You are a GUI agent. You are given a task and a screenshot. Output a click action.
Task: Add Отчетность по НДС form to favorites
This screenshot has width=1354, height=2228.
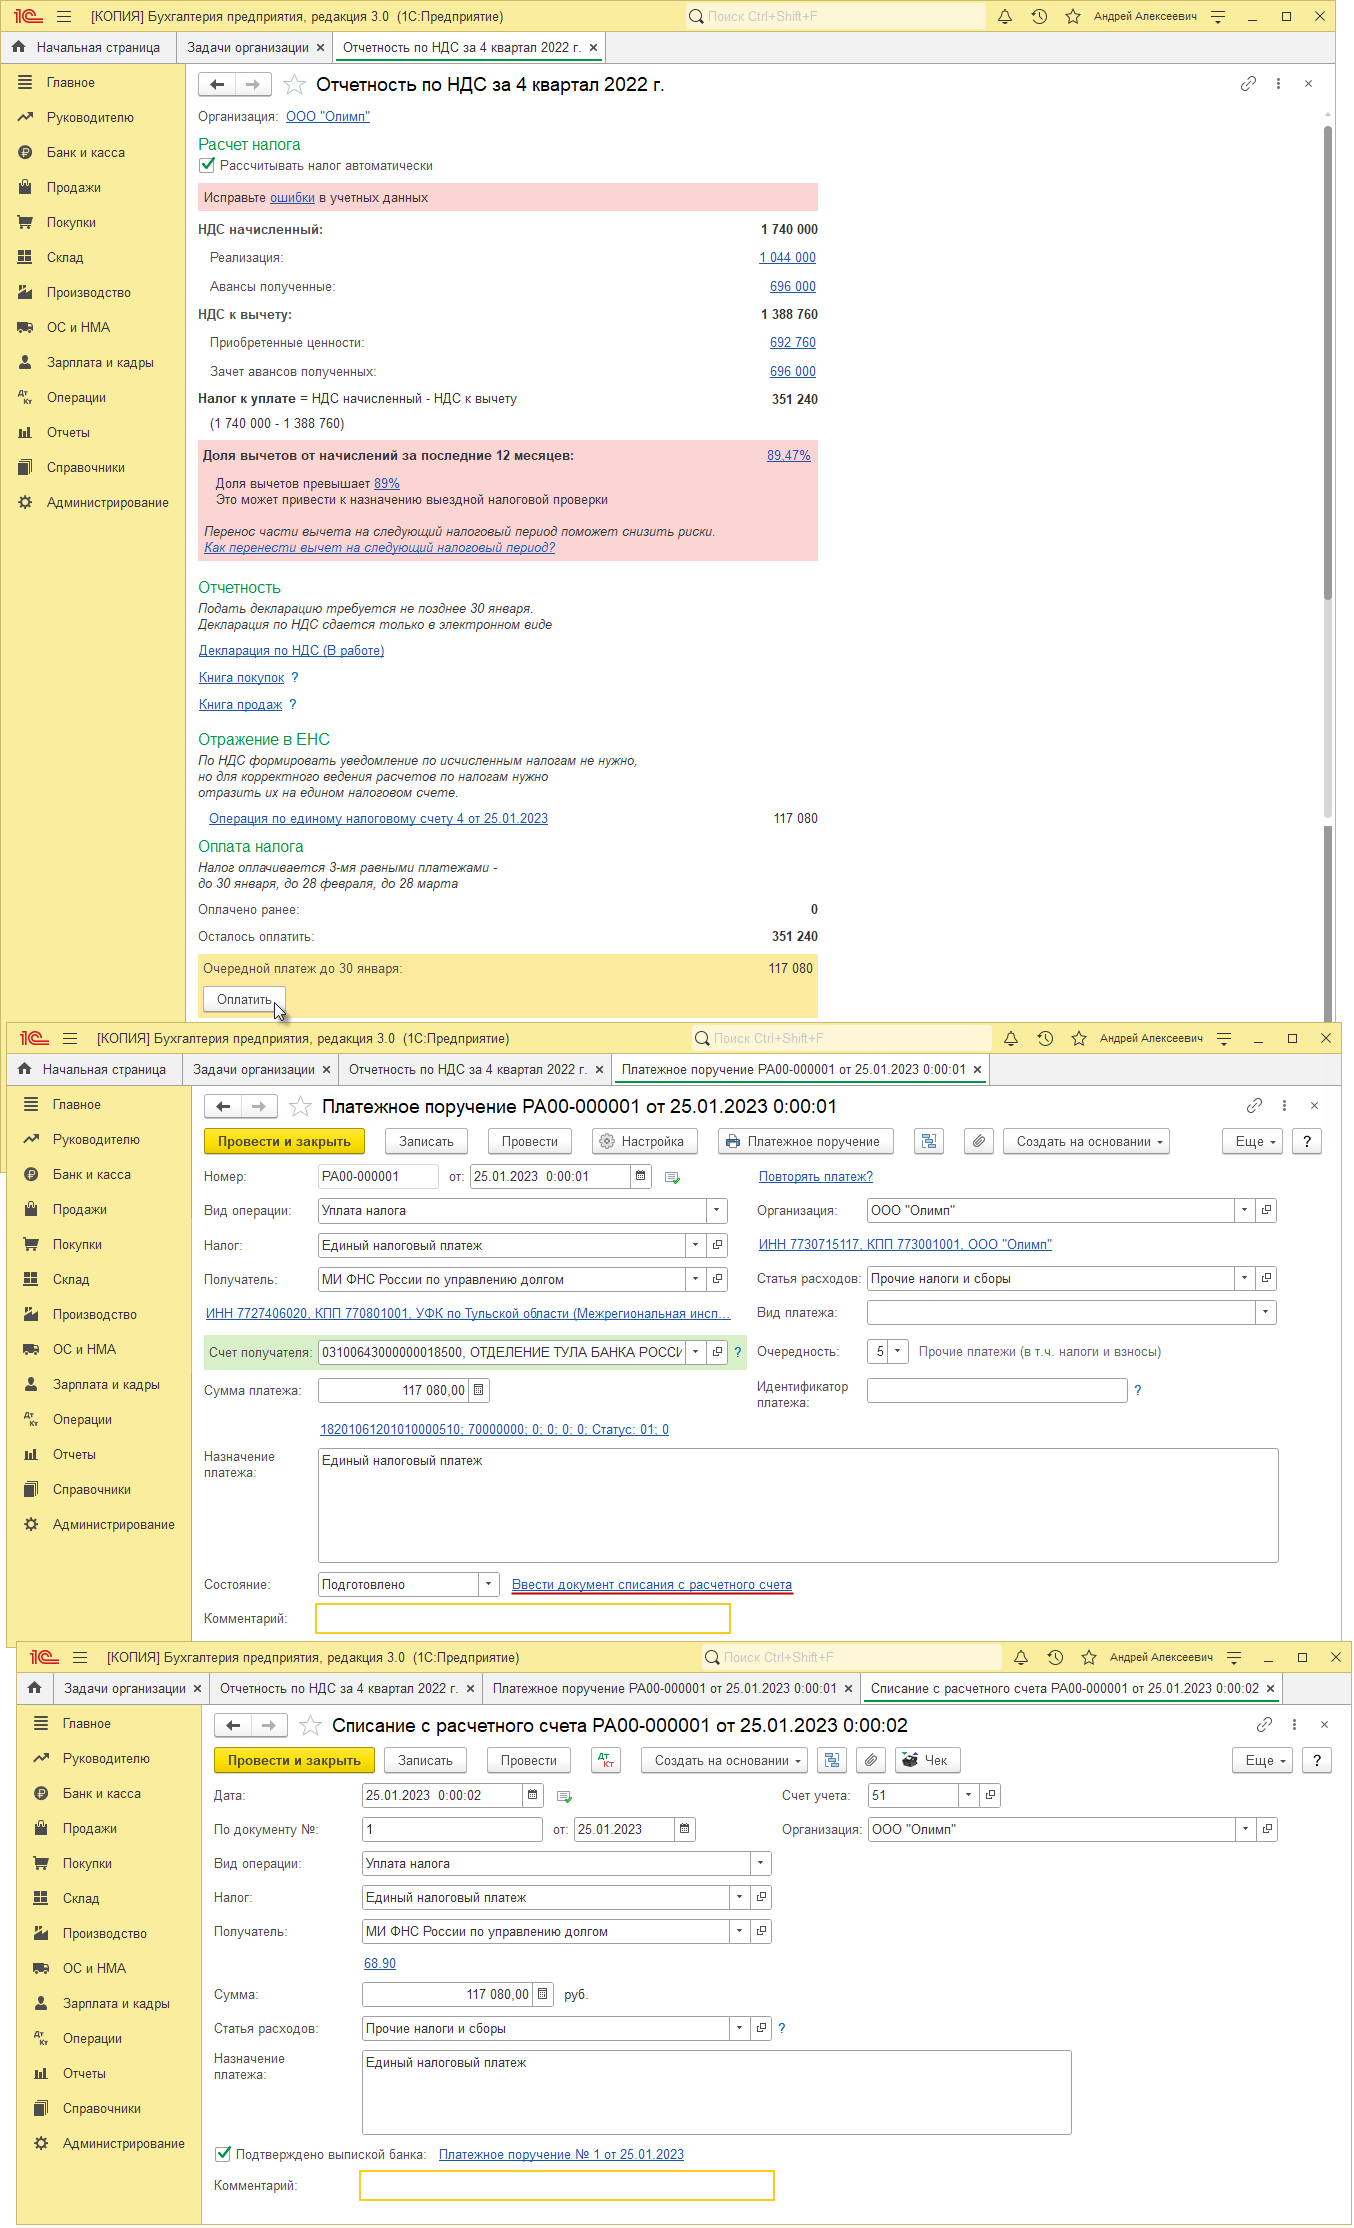point(294,85)
